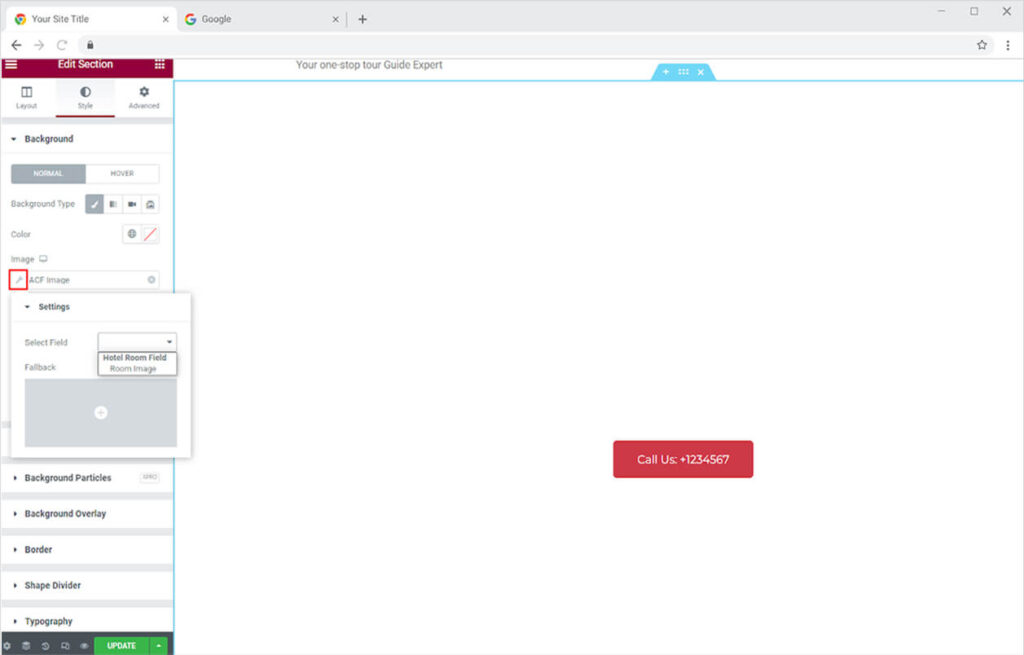Image resolution: width=1024 pixels, height=655 pixels.
Task: Expand the Background Overlay section
Action: (x=65, y=514)
